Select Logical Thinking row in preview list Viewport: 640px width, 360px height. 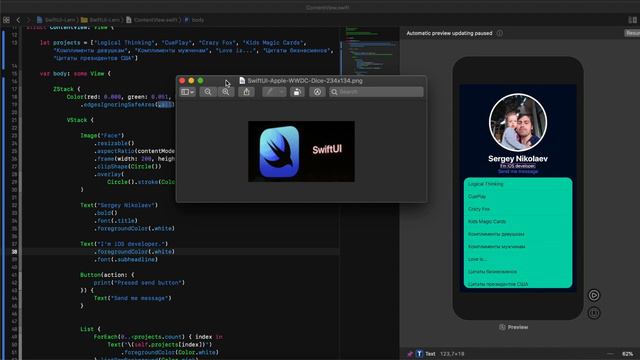click(x=518, y=184)
